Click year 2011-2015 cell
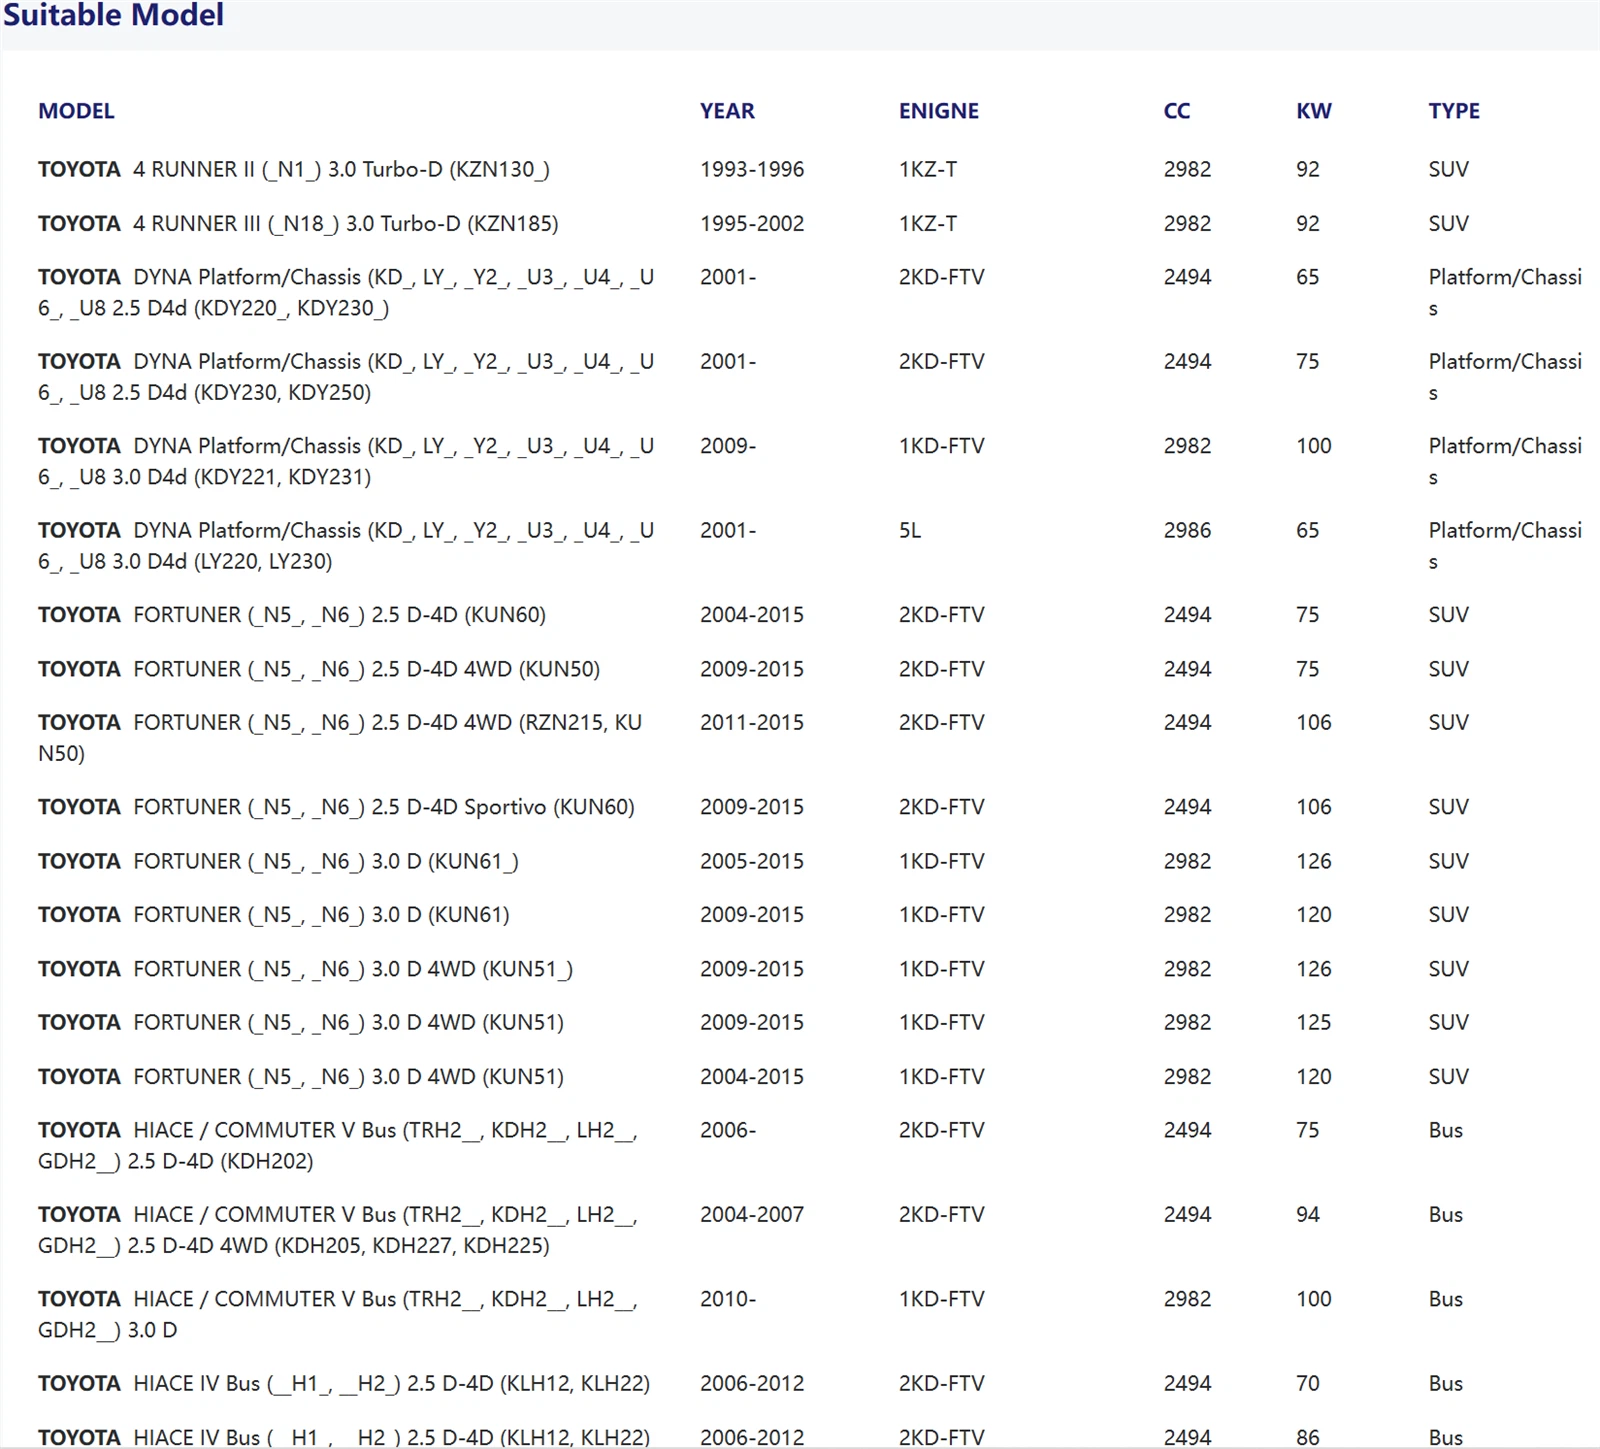Image resolution: width=1600 pixels, height=1449 pixels. (x=752, y=723)
